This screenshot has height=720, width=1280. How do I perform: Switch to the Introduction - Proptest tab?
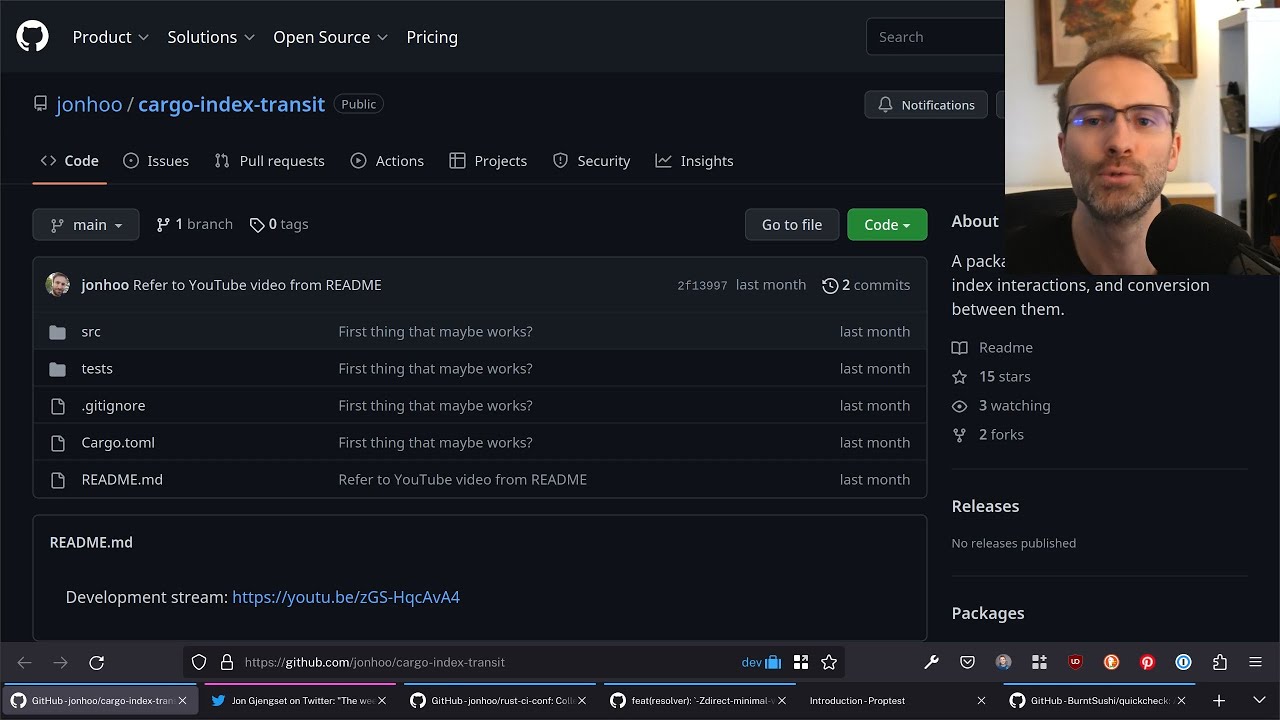click(896, 701)
